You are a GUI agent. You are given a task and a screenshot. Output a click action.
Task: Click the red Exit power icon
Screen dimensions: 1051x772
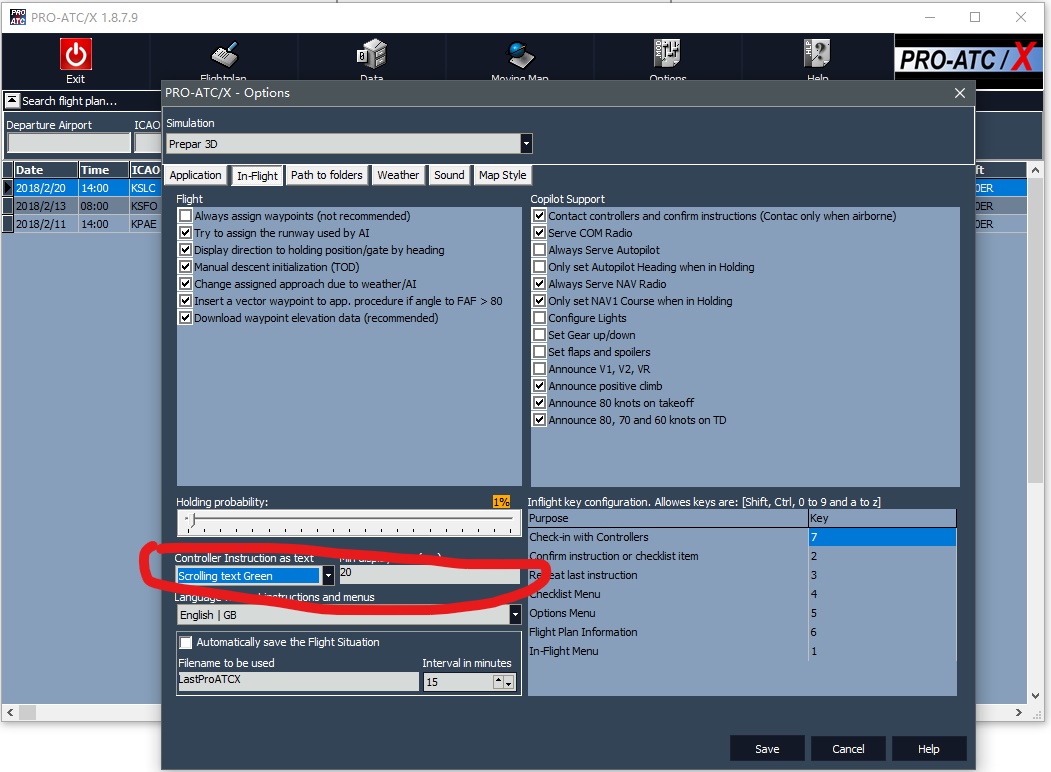coord(75,54)
